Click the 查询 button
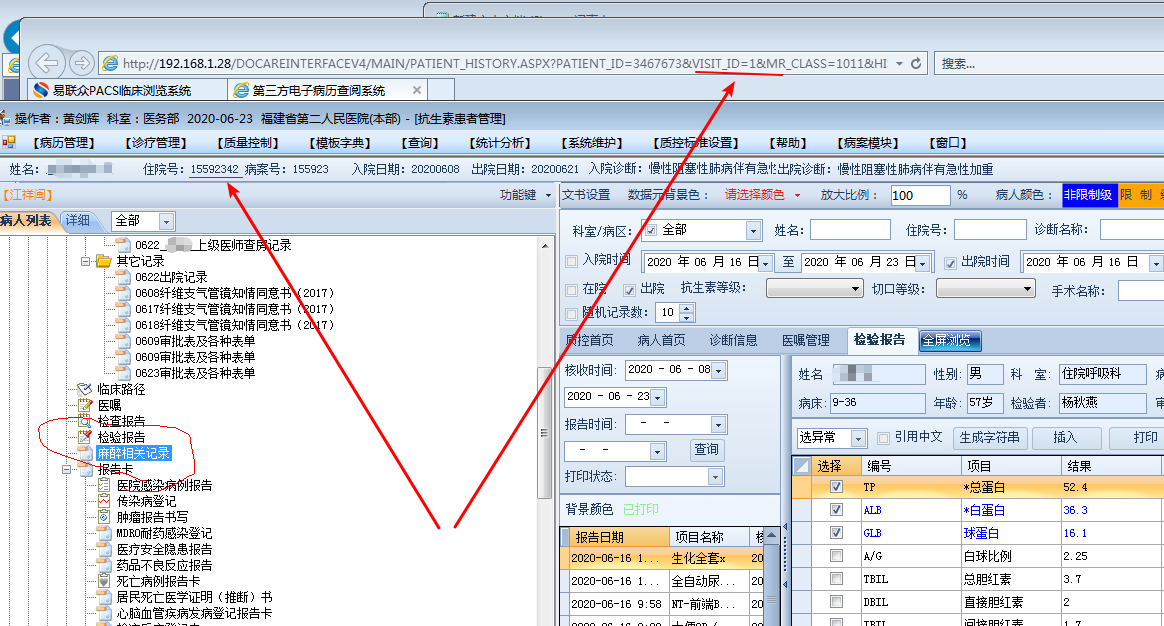 pos(706,449)
